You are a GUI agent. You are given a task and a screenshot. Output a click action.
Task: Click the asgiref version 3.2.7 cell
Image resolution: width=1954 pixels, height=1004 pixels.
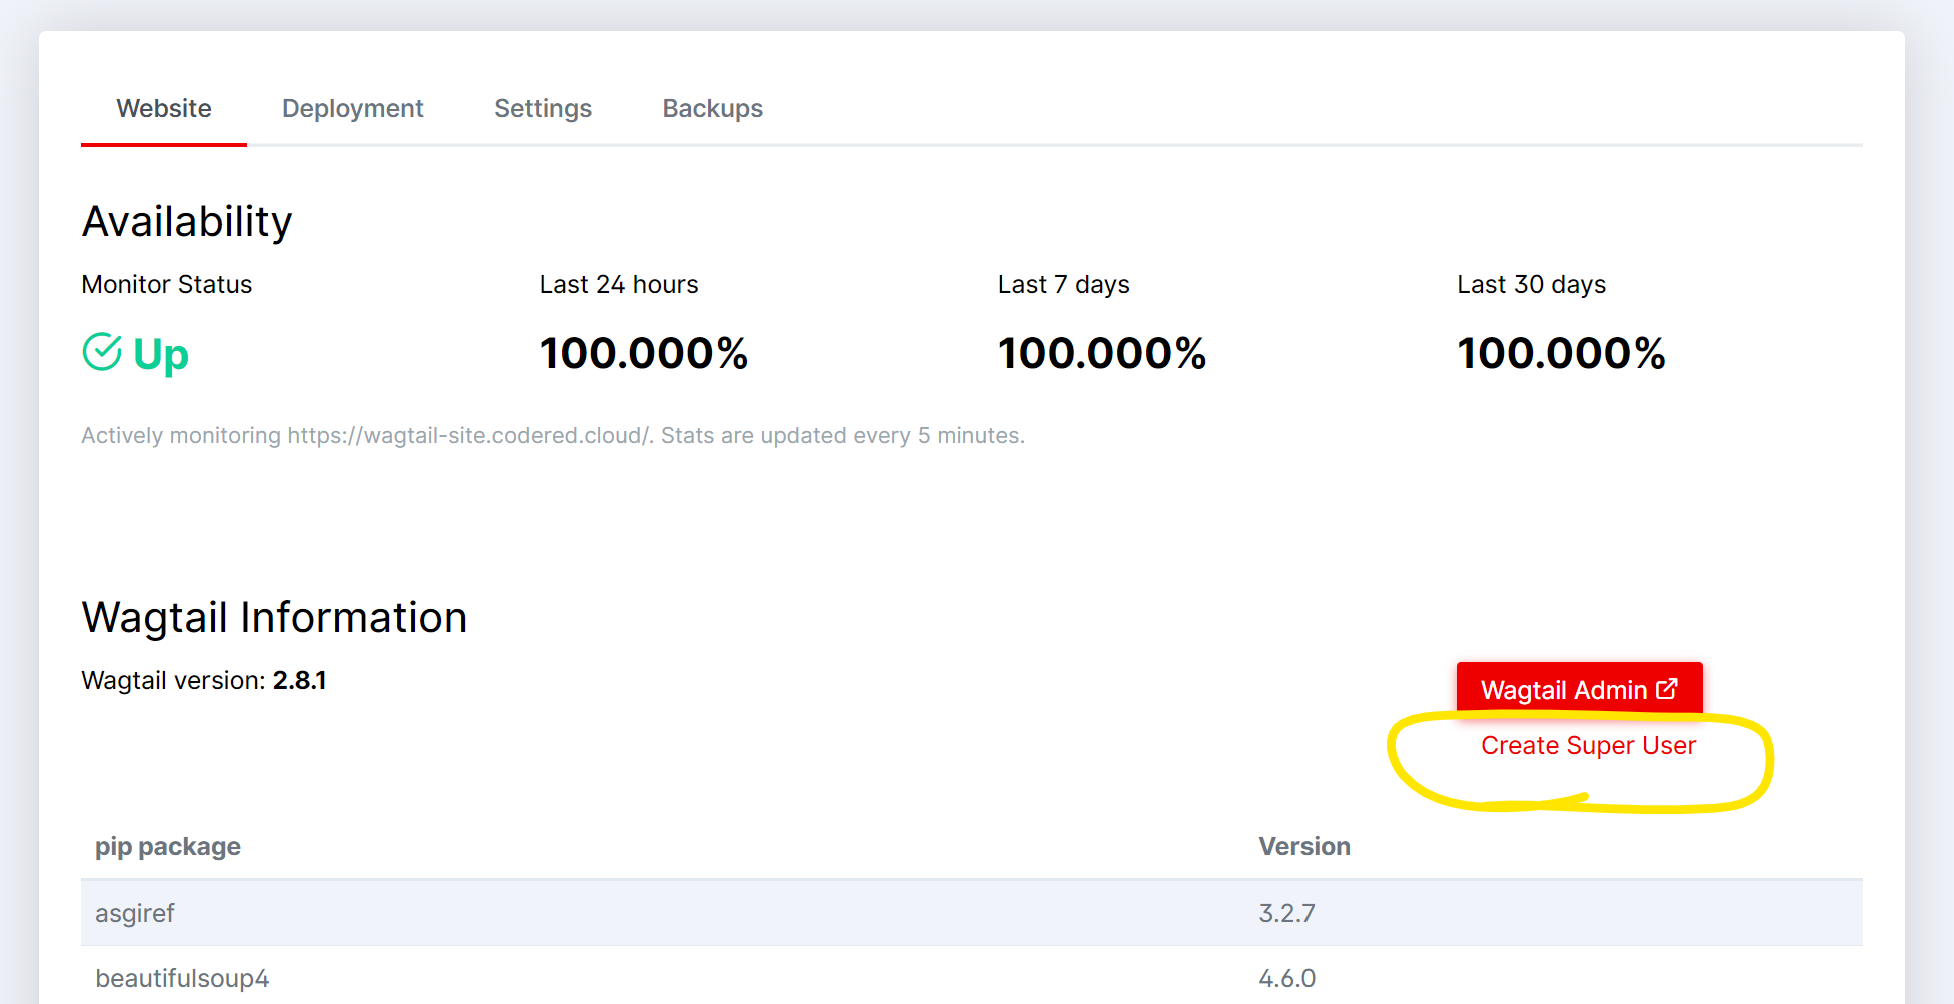pos(1287,913)
